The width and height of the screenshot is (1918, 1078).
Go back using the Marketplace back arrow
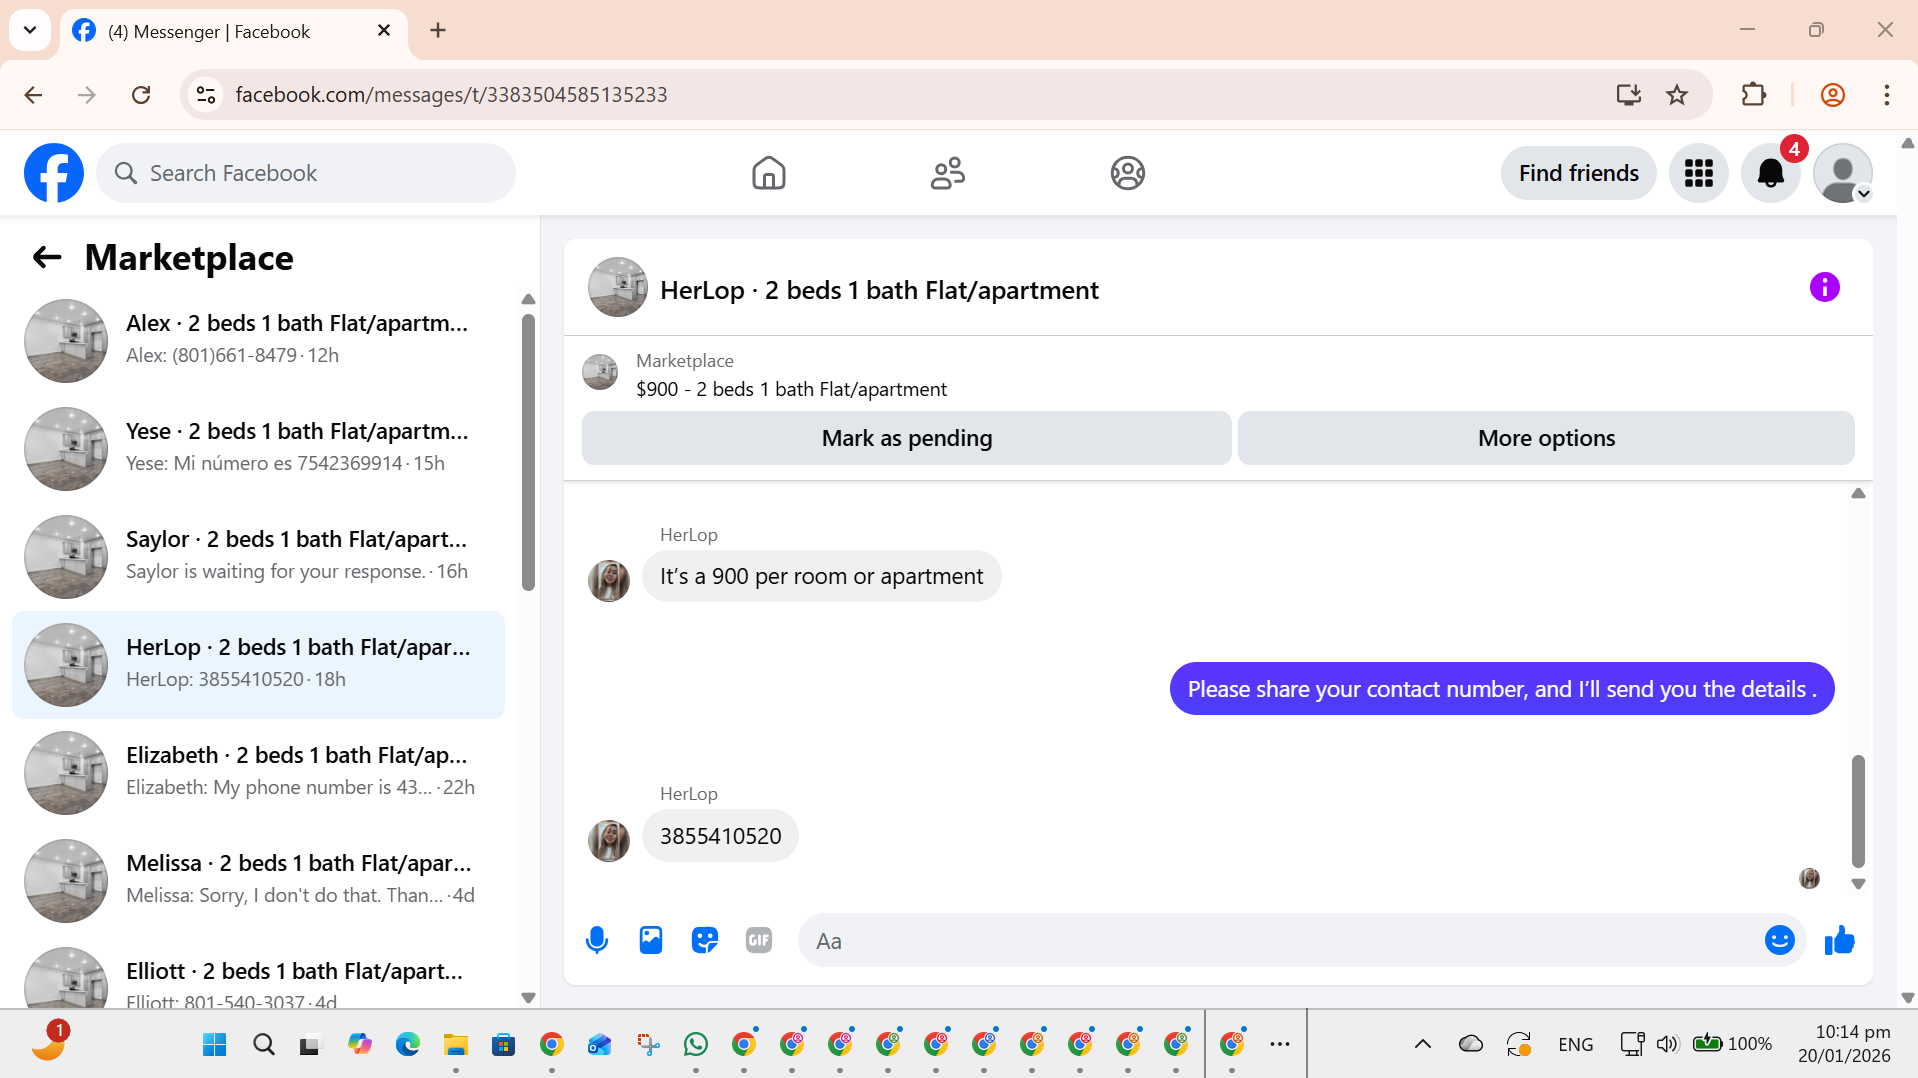pos(47,258)
